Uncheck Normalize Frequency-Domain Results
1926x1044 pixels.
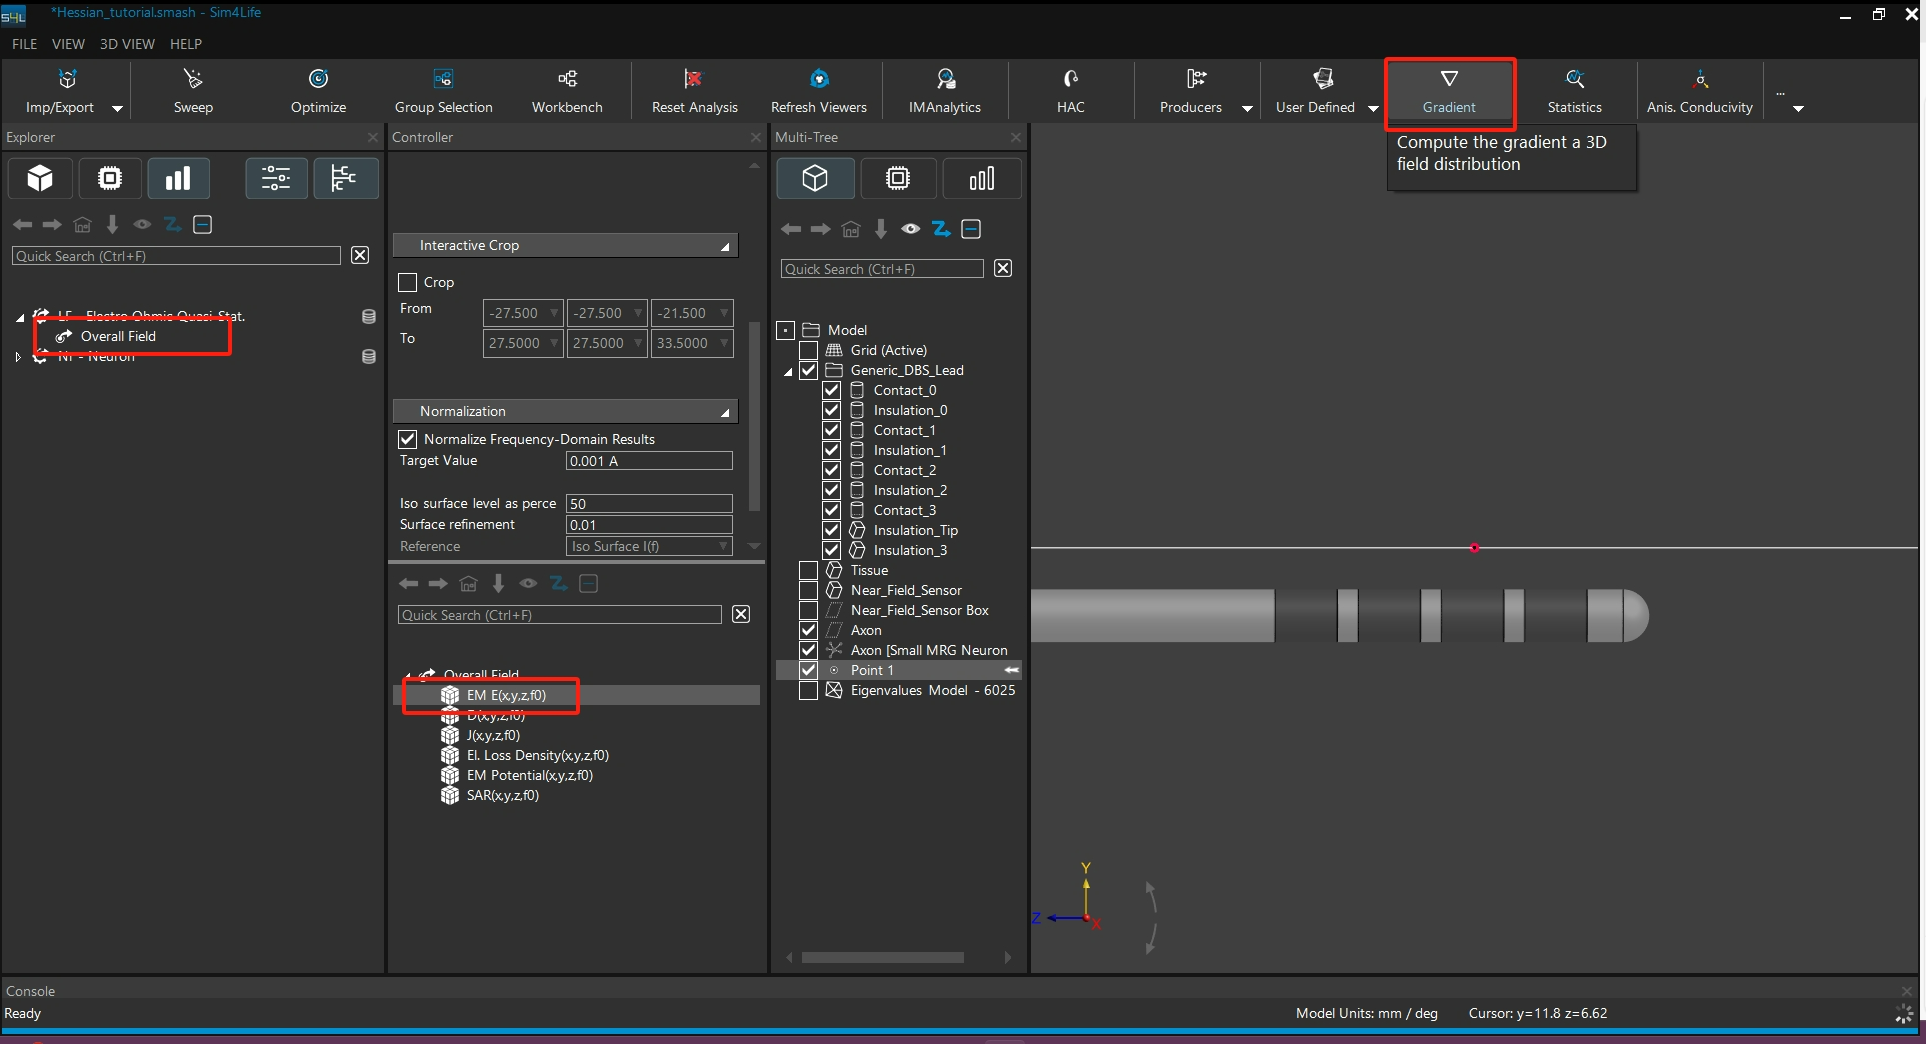coord(408,439)
